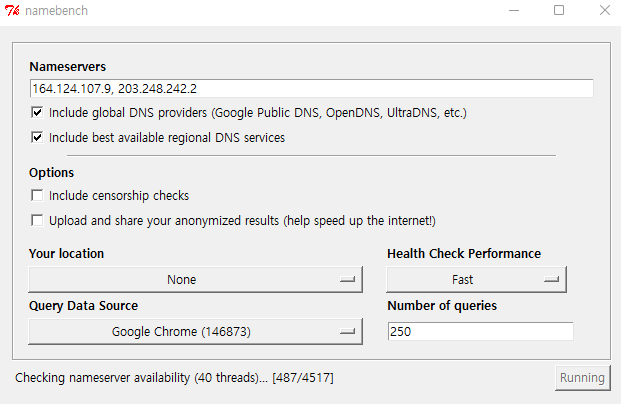This screenshot has height=404, width=621.
Task: Minimize the namebench window
Action: point(514,11)
